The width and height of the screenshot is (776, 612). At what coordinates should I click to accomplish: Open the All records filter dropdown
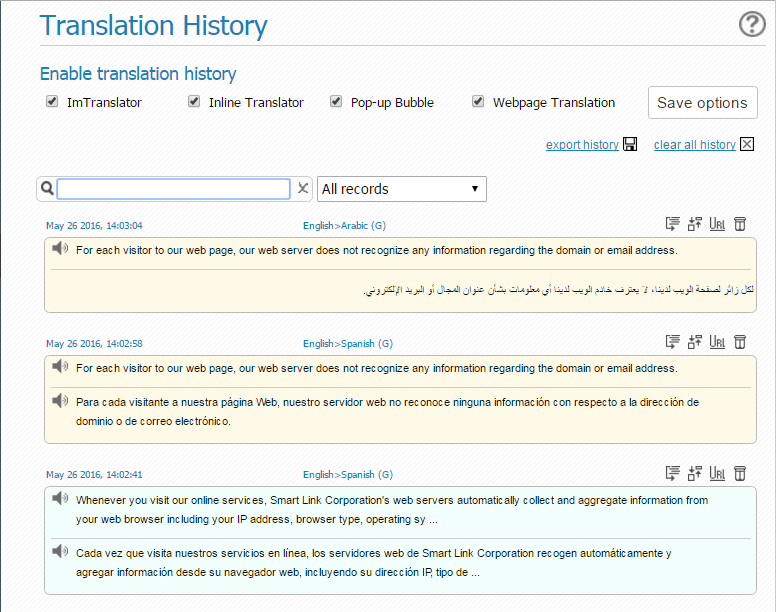pos(402,189)
